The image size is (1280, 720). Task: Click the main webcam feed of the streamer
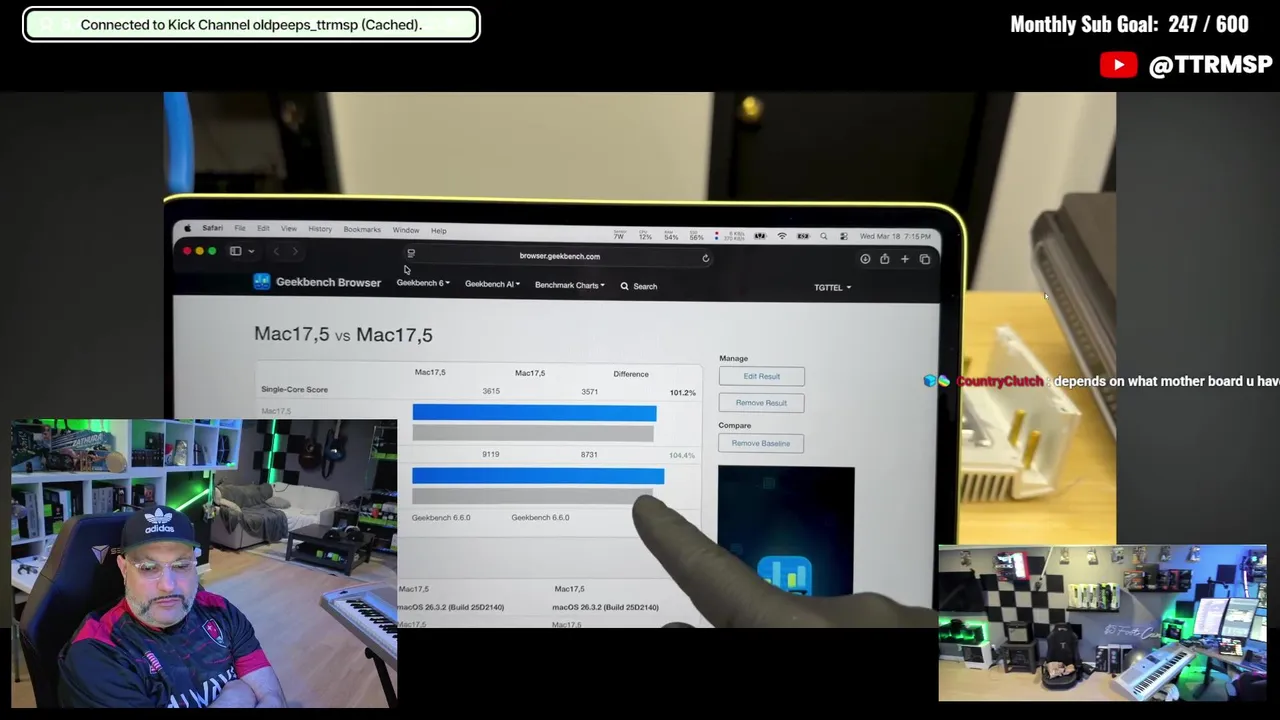[204, 563]
